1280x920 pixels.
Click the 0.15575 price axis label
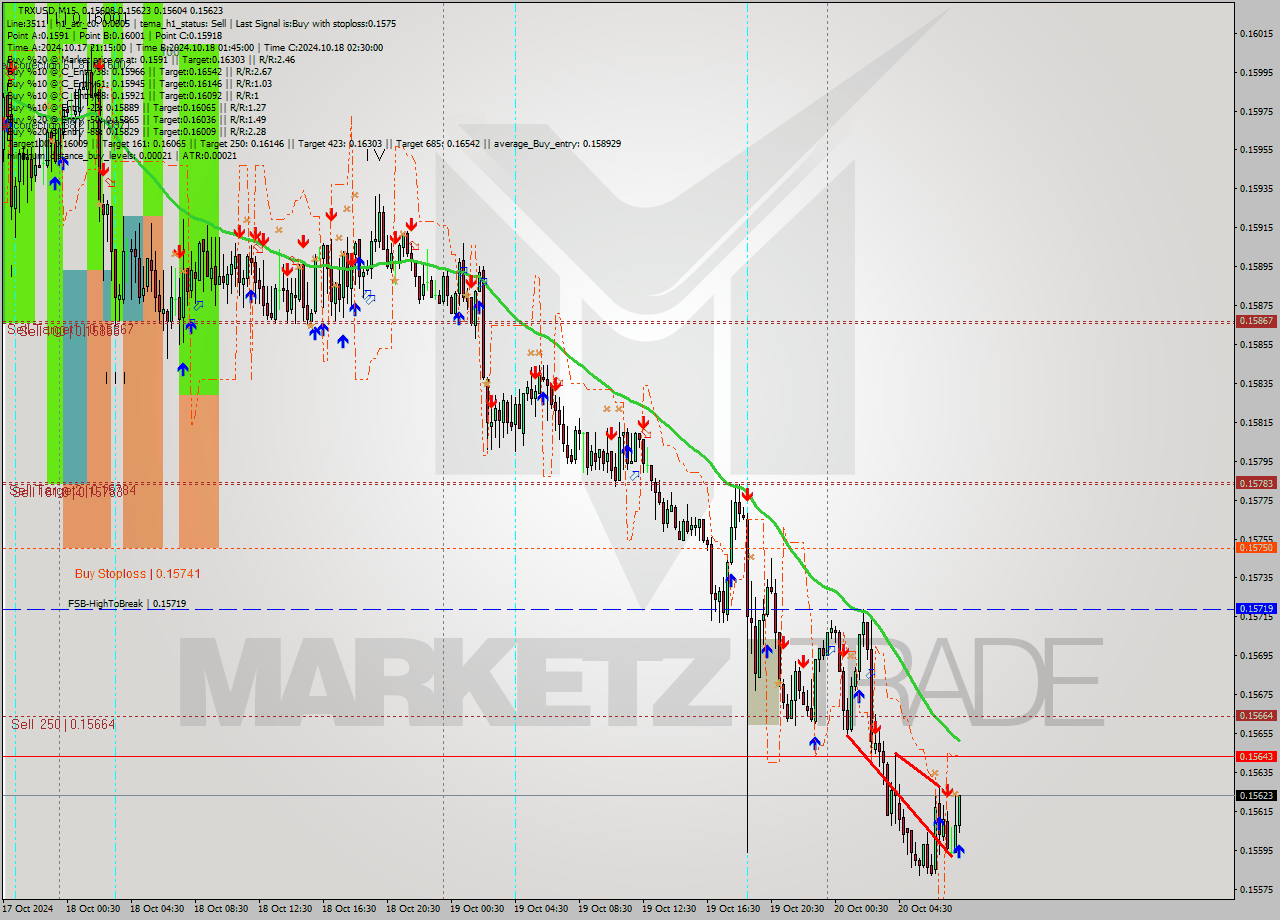(x=1256, y=890)
